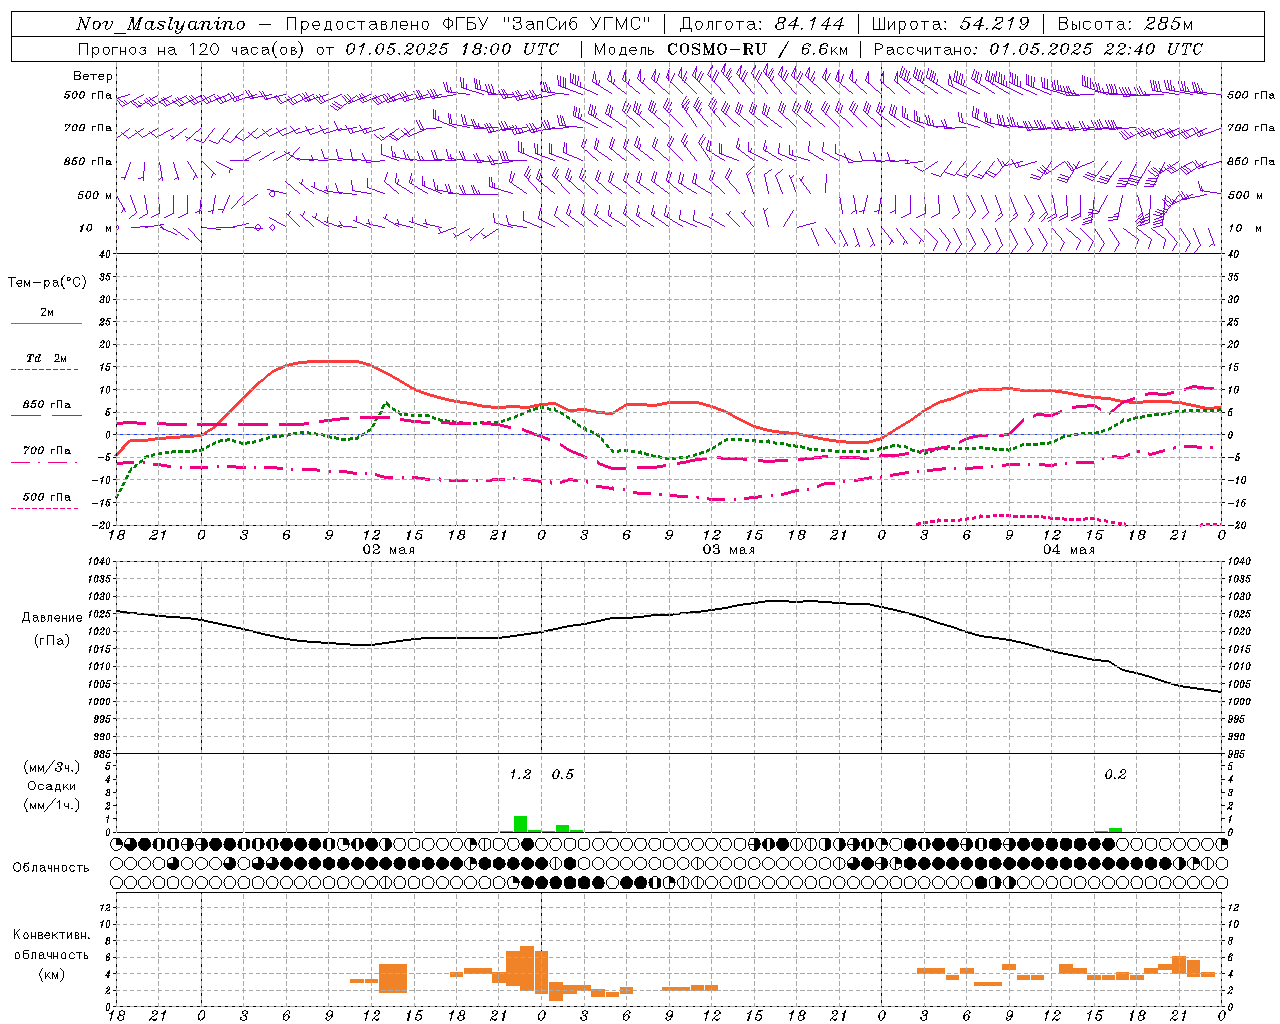Click the (мм/3ч.) precipitation unit label
1280x1024 pixels.
[52, 767]
